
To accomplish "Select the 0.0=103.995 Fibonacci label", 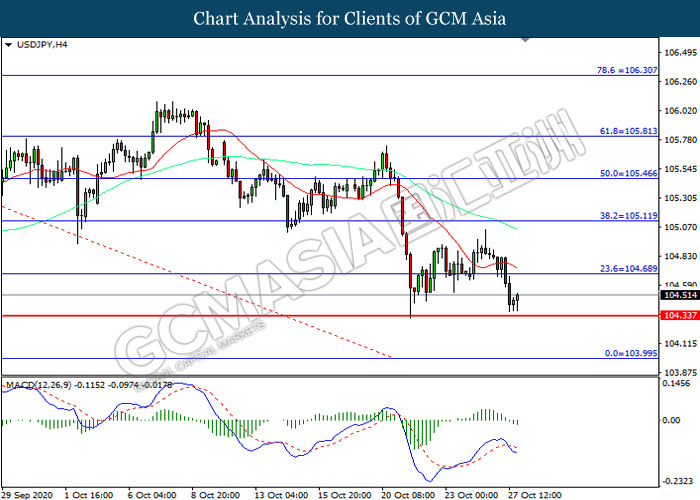I will pyautogui.click(x=631, y=353).
